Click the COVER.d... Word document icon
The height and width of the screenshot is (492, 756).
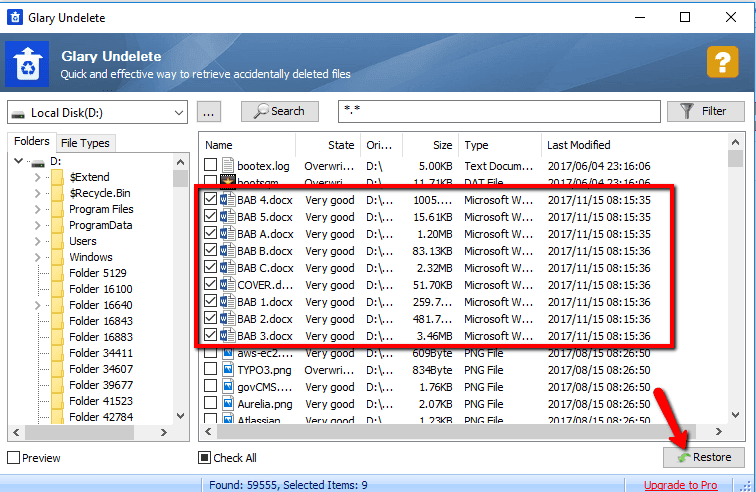pos(228,285)
